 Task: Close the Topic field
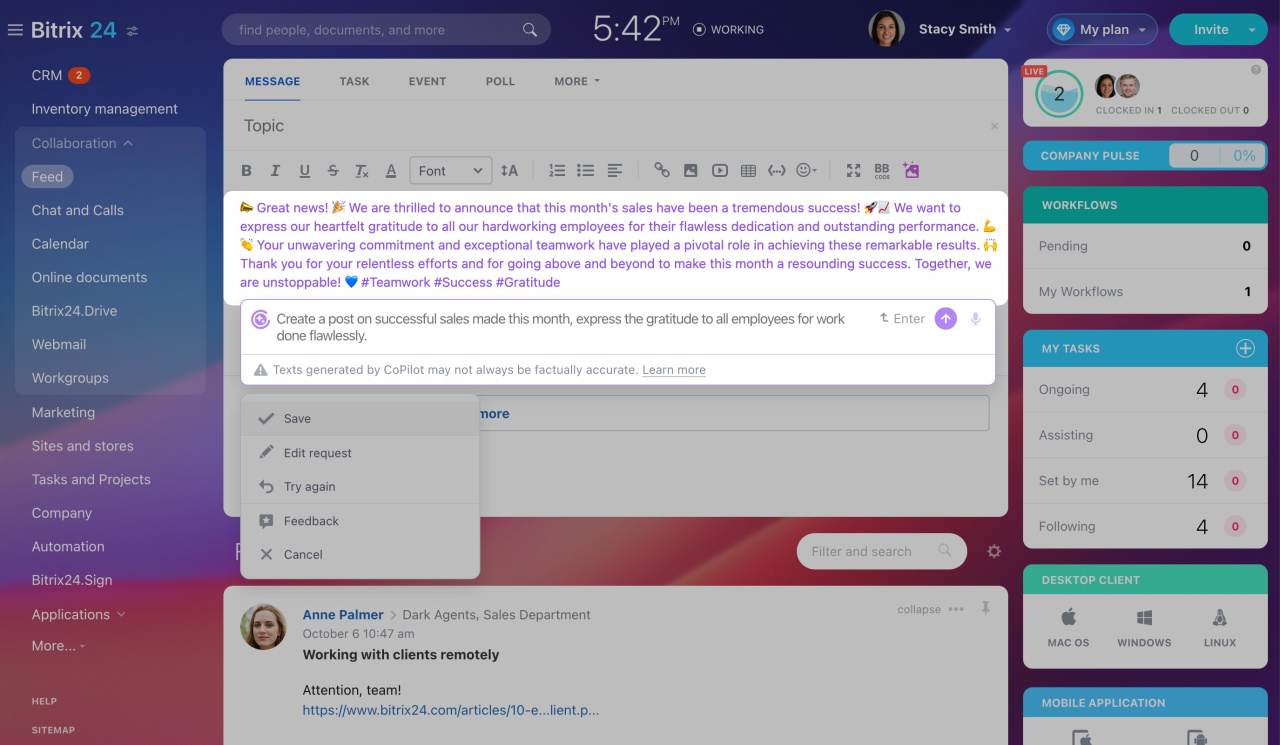click(994, 126)
